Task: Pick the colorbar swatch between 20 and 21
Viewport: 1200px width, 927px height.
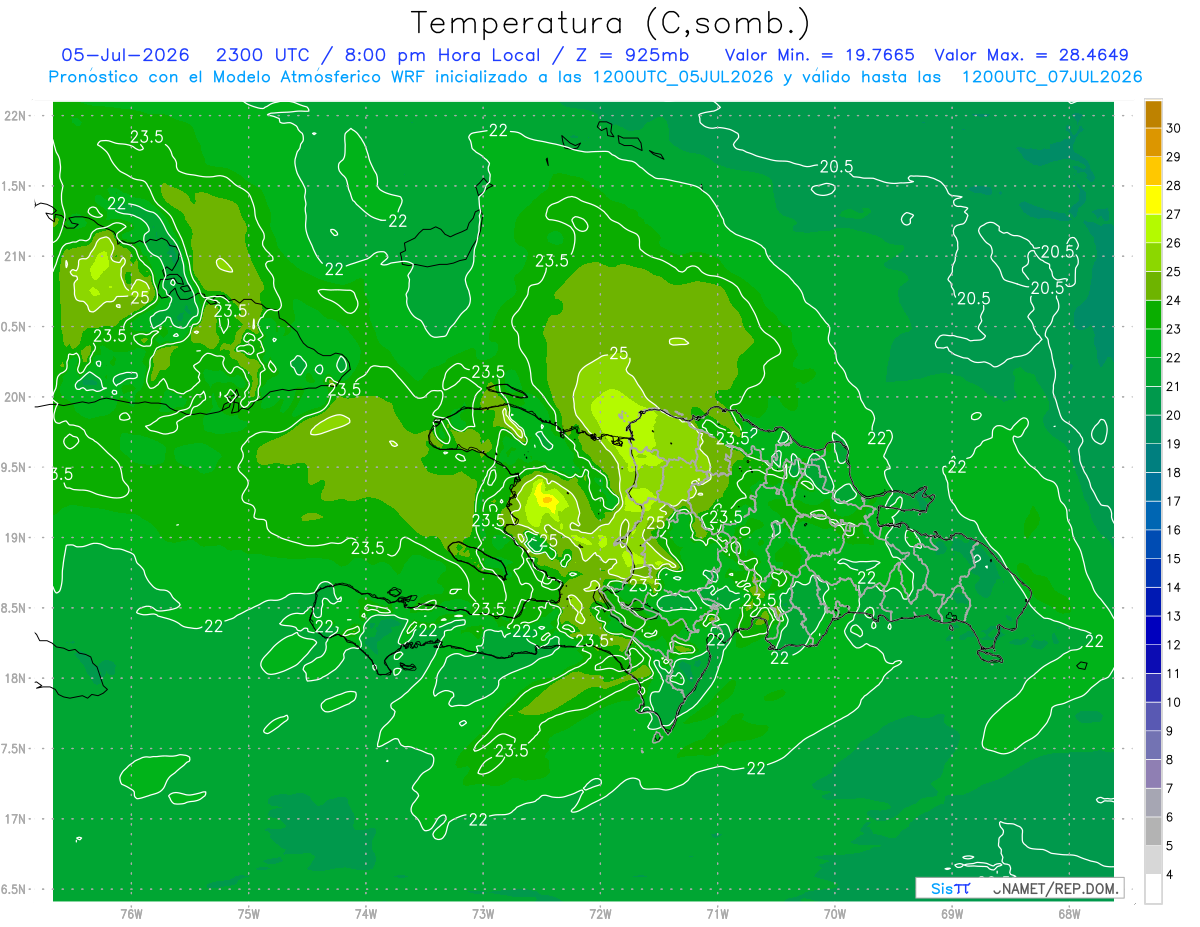Action: [1153, 401]
